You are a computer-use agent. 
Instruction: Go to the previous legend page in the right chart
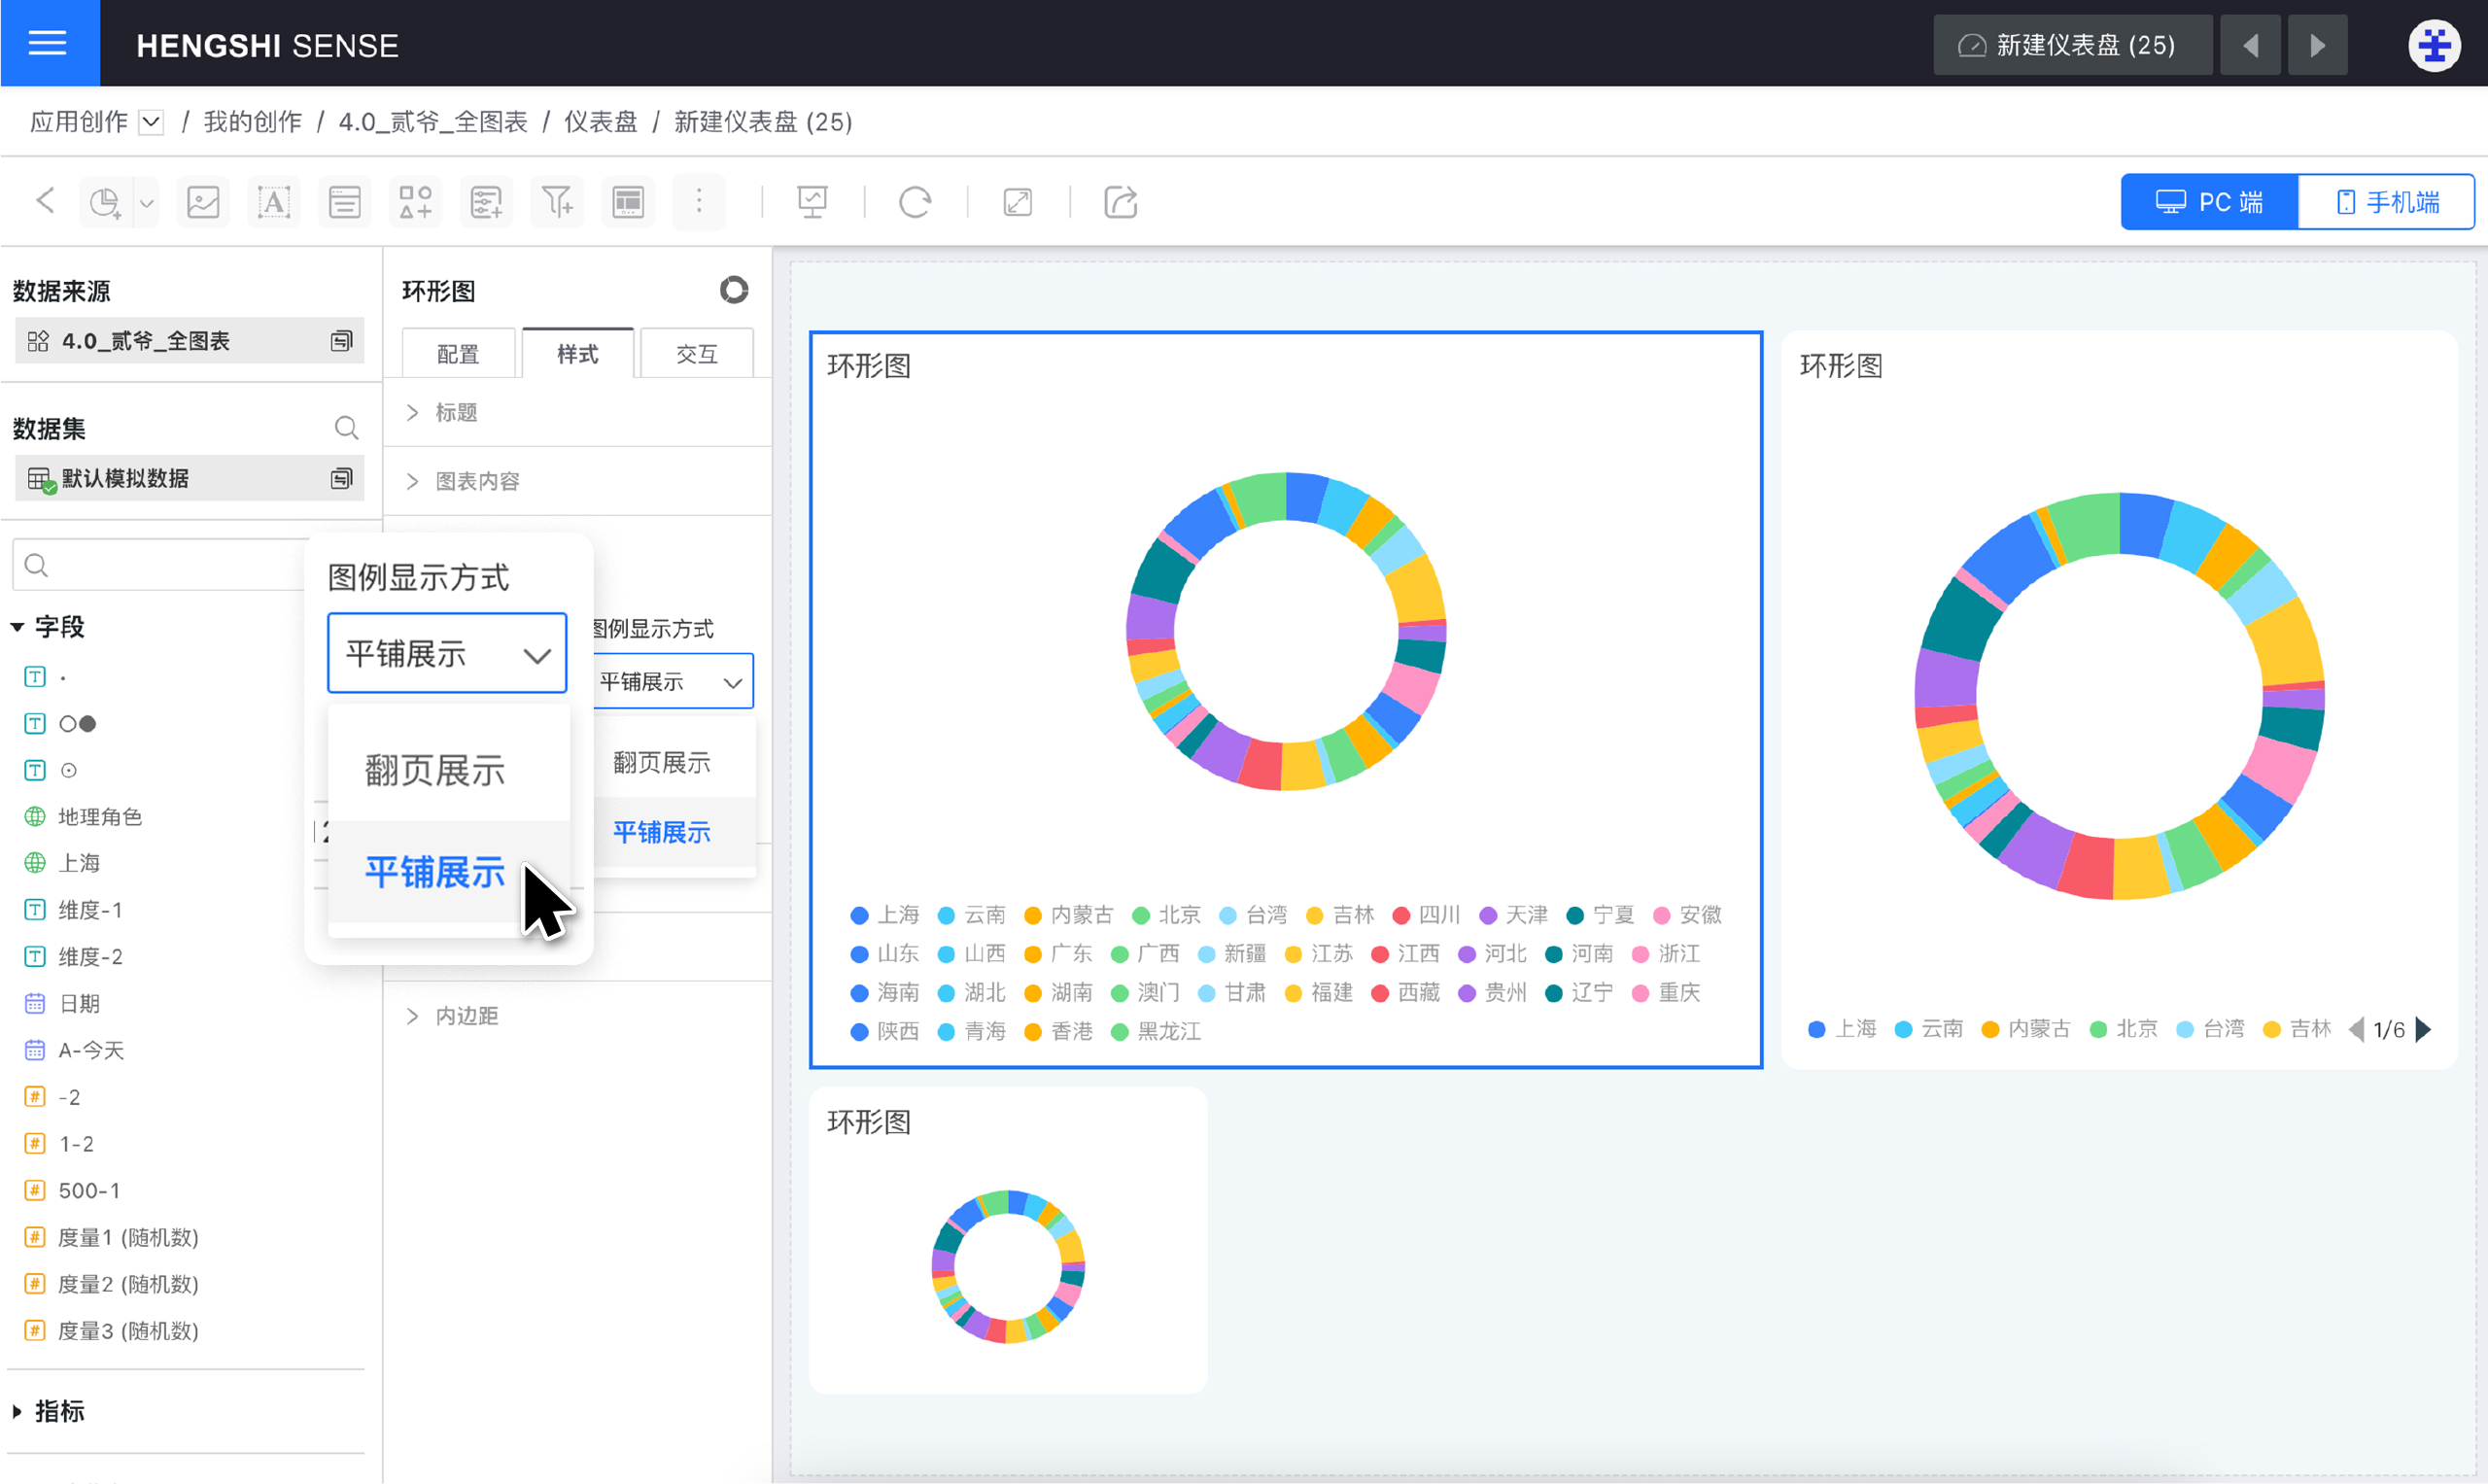[x=2356, y=1029]
